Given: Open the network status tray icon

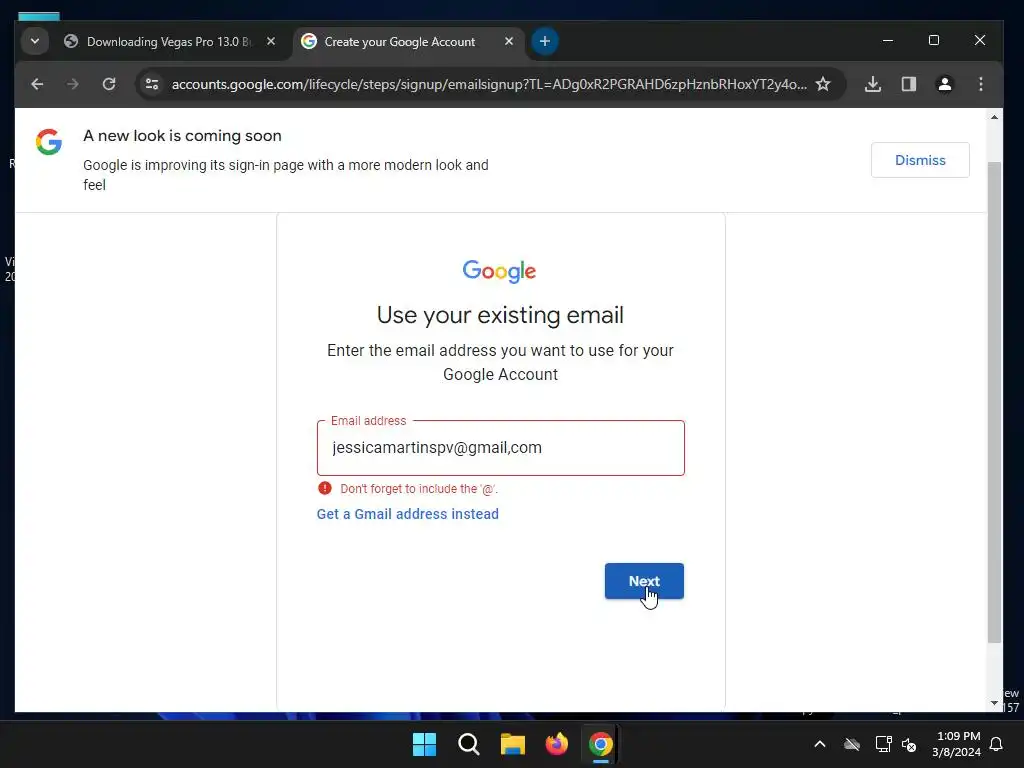Looking at the screenshot, I should pos(883,744).
